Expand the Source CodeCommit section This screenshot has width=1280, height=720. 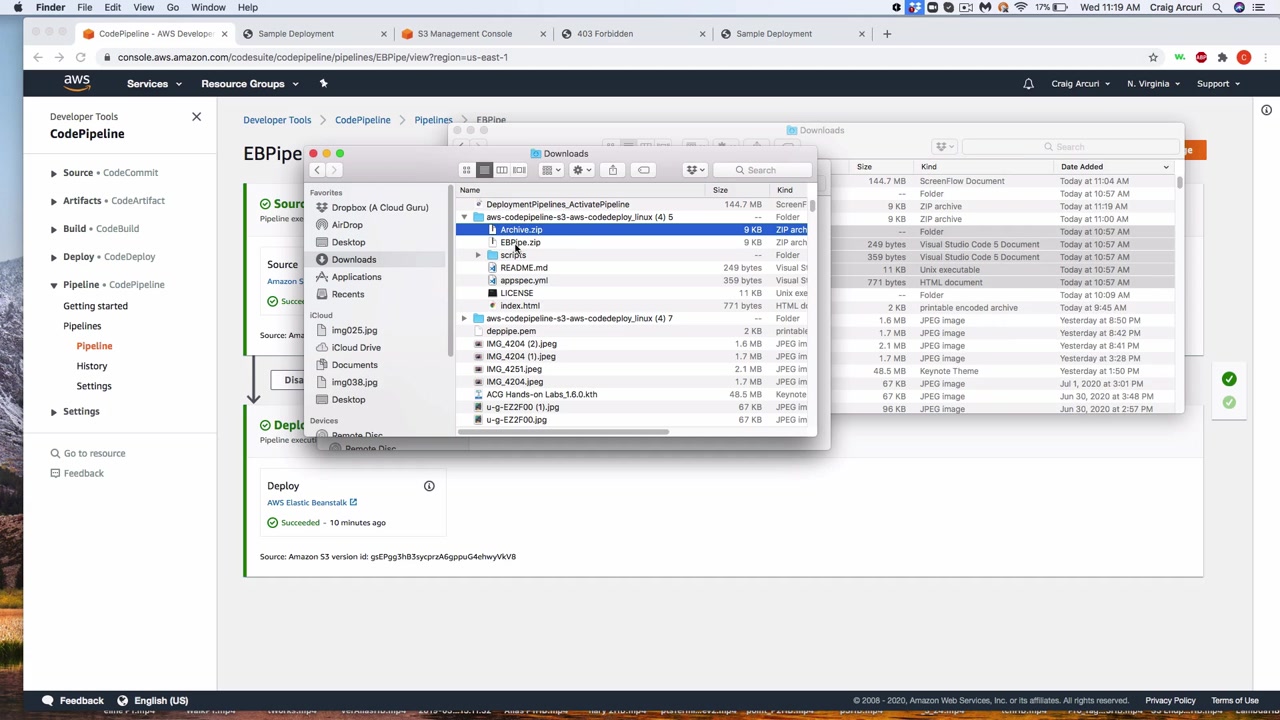point(54,173)
